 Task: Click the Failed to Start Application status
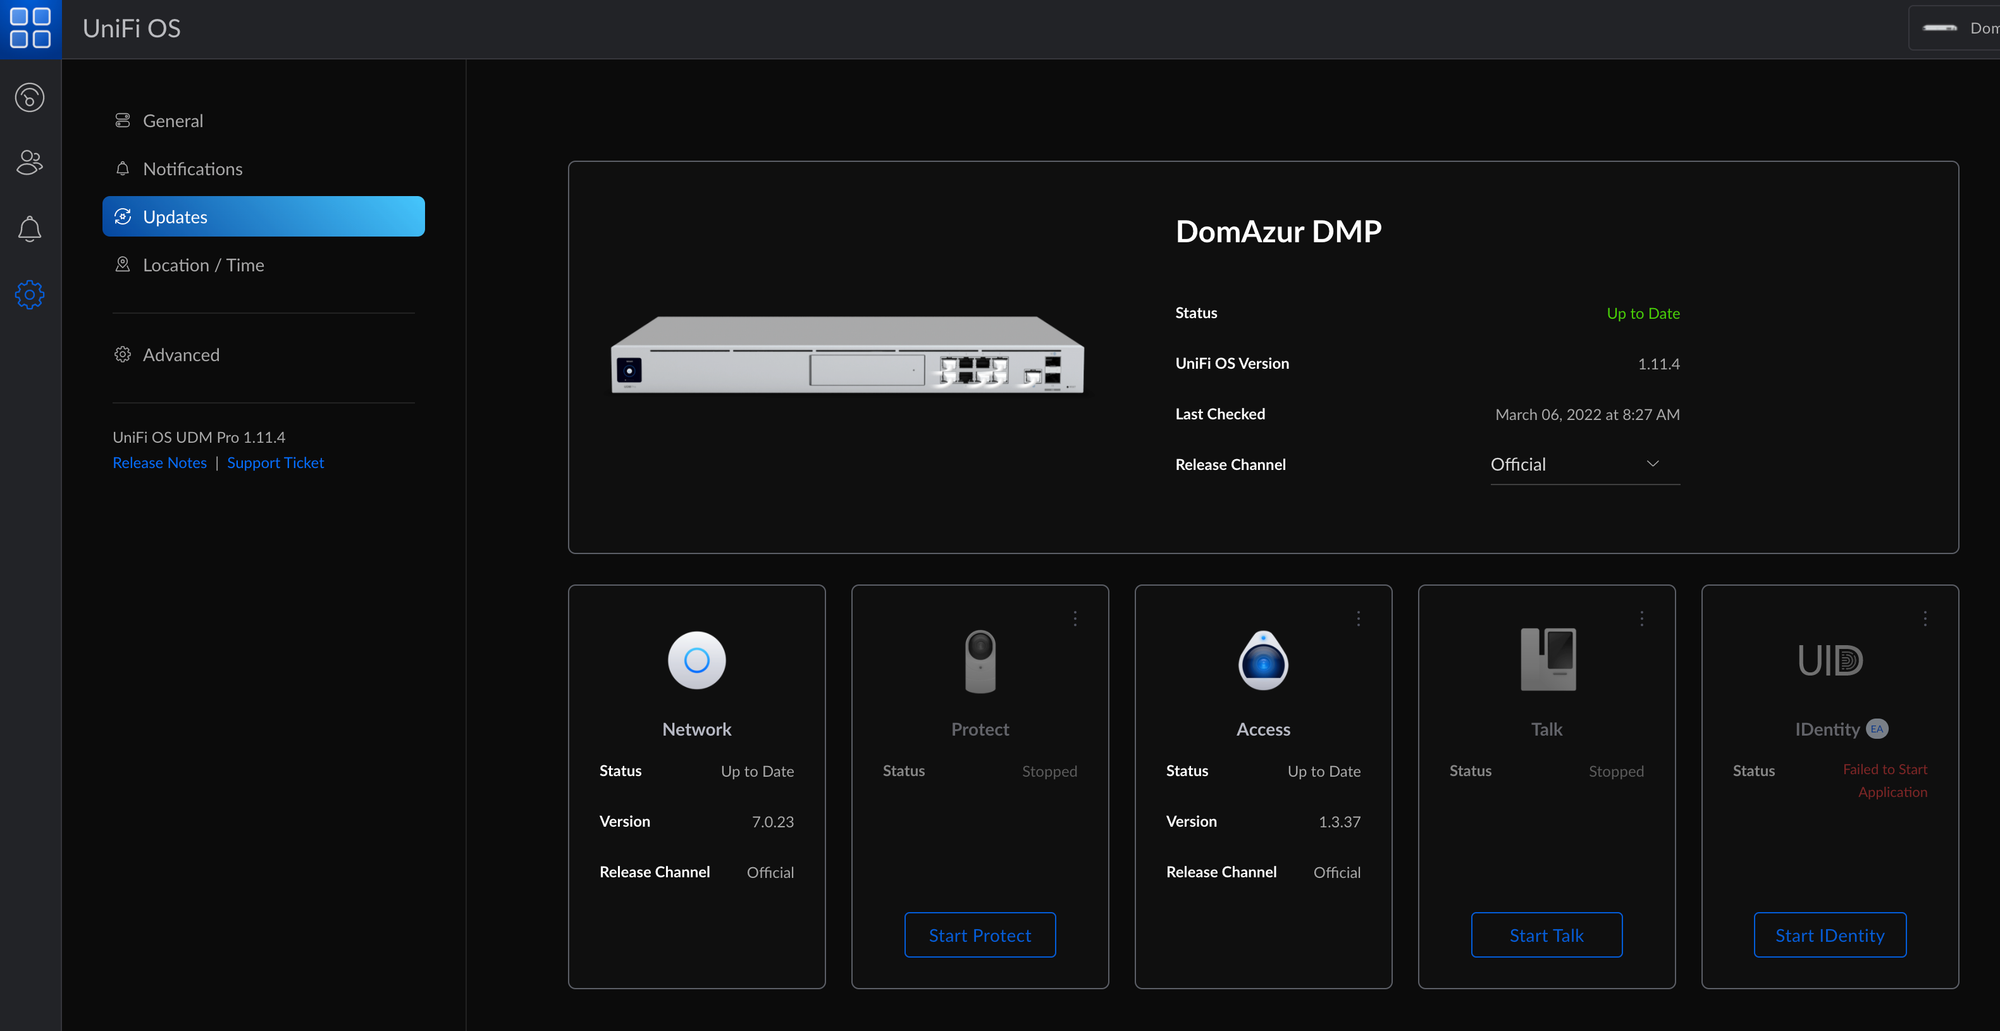point(1886,781)
